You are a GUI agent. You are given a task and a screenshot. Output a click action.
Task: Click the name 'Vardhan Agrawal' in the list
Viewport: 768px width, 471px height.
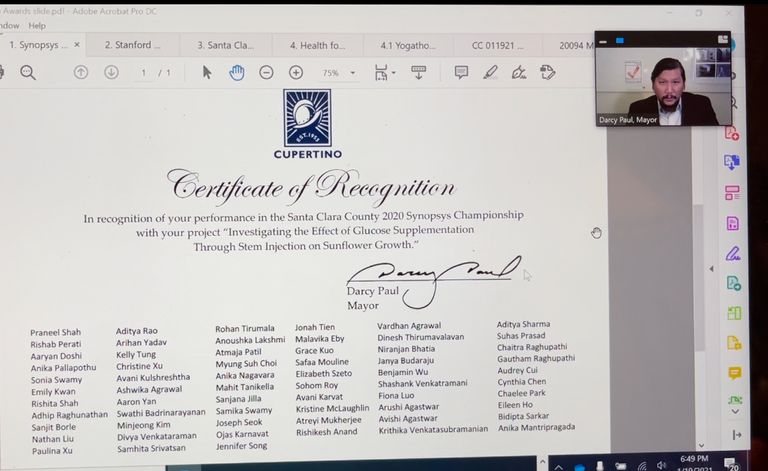(409, 326)
